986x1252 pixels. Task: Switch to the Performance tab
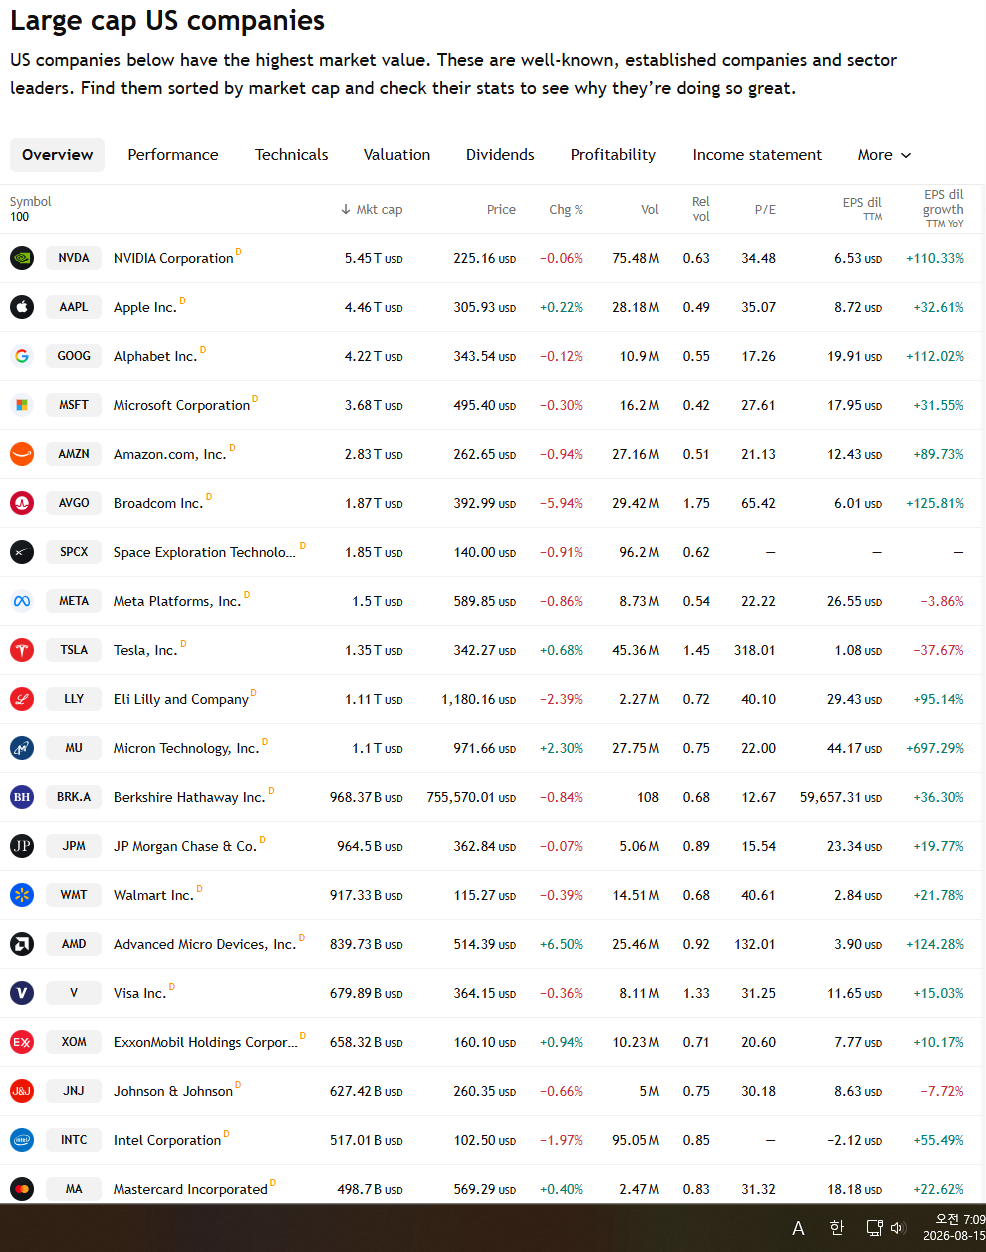[173, 155]
